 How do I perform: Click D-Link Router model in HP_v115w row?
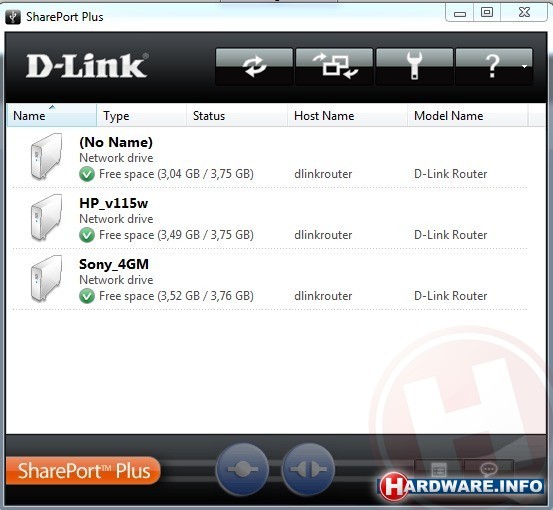click(x=450, y=235)
